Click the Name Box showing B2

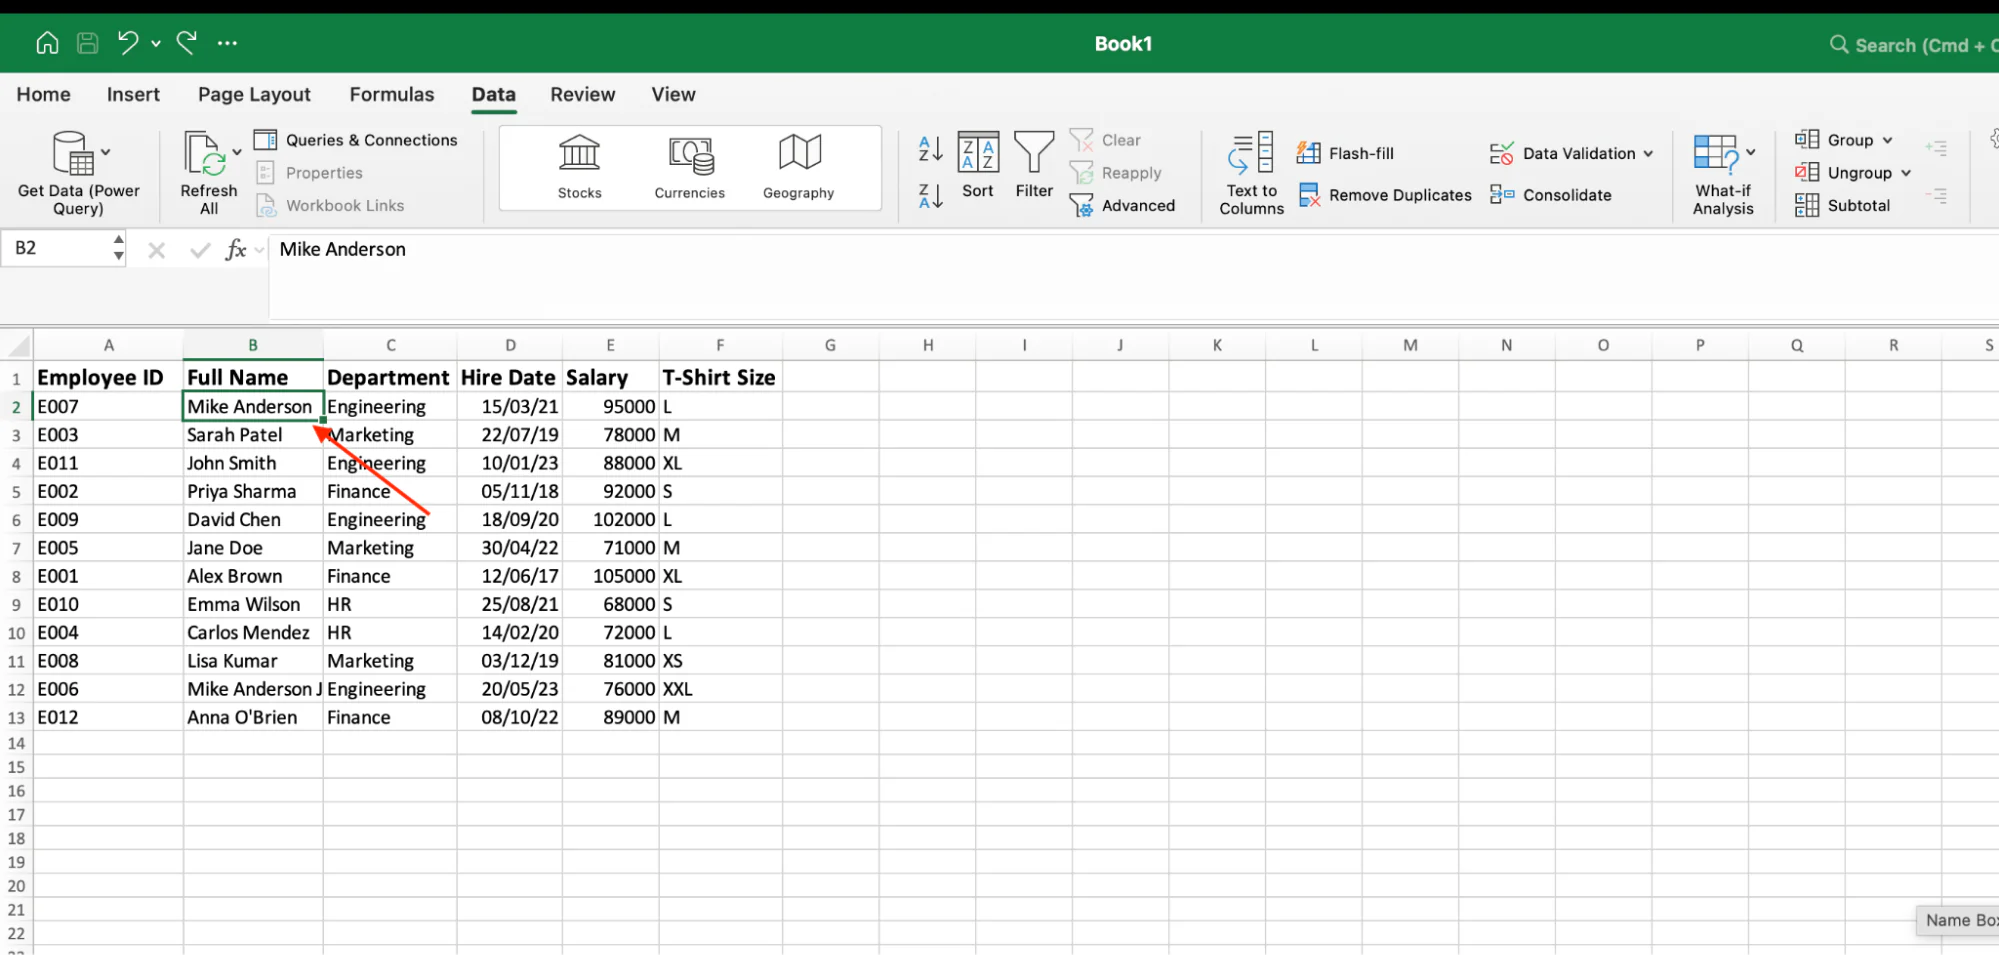57,248
